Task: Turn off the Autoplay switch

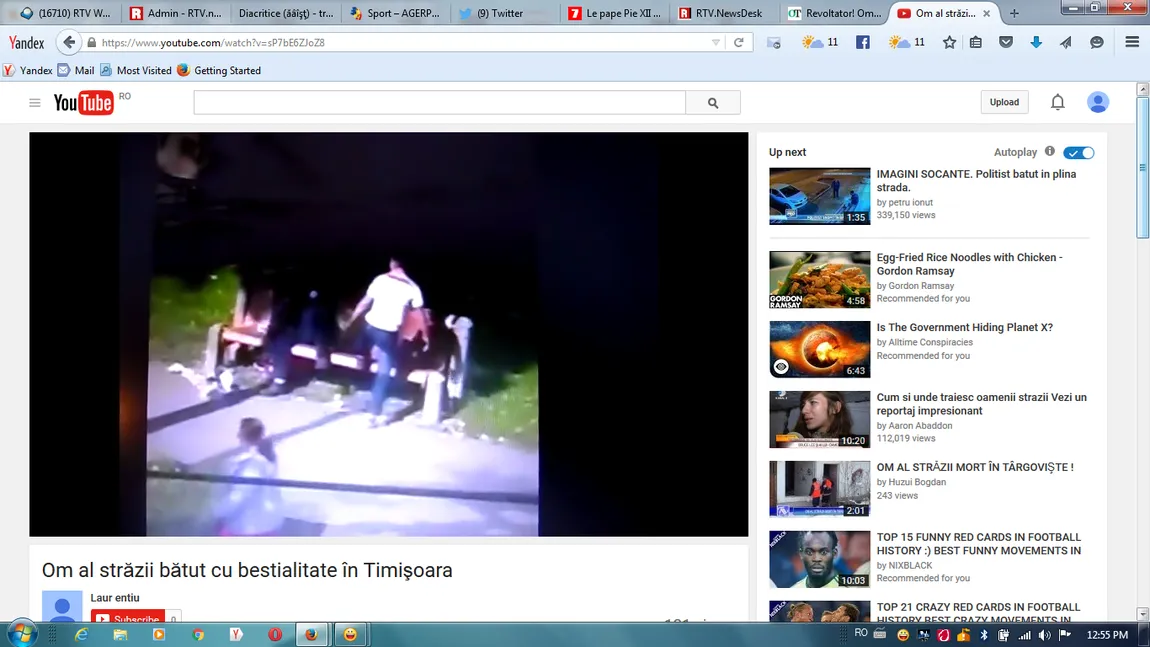Action: coord(1078,153)
